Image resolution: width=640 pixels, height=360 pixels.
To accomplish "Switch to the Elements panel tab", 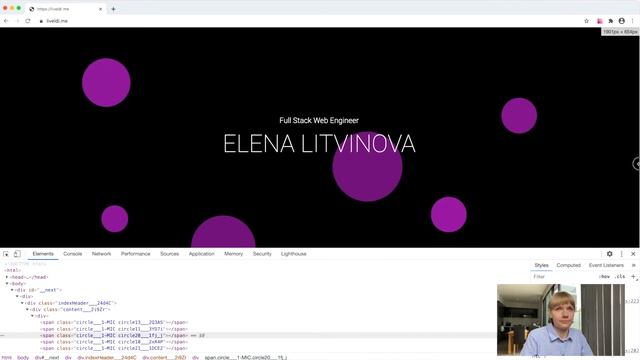I will (x=43, y=254).
